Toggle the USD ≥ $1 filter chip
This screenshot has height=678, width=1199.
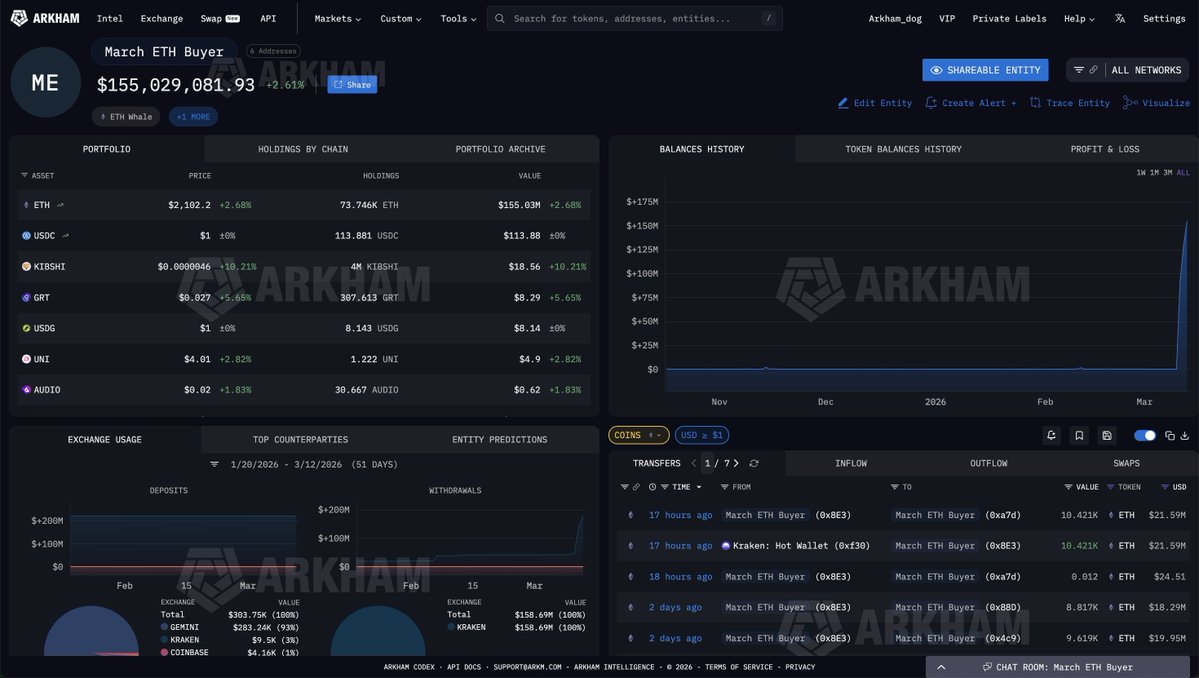(x=702, y=435)
